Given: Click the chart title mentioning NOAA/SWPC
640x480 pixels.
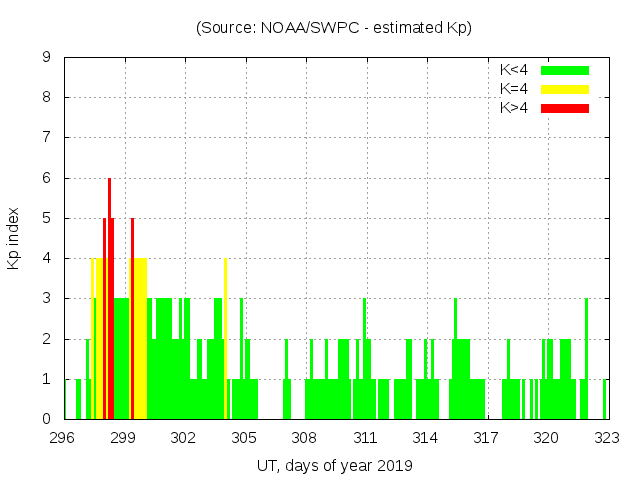Looking at the screenshot, I should (334, 28).
